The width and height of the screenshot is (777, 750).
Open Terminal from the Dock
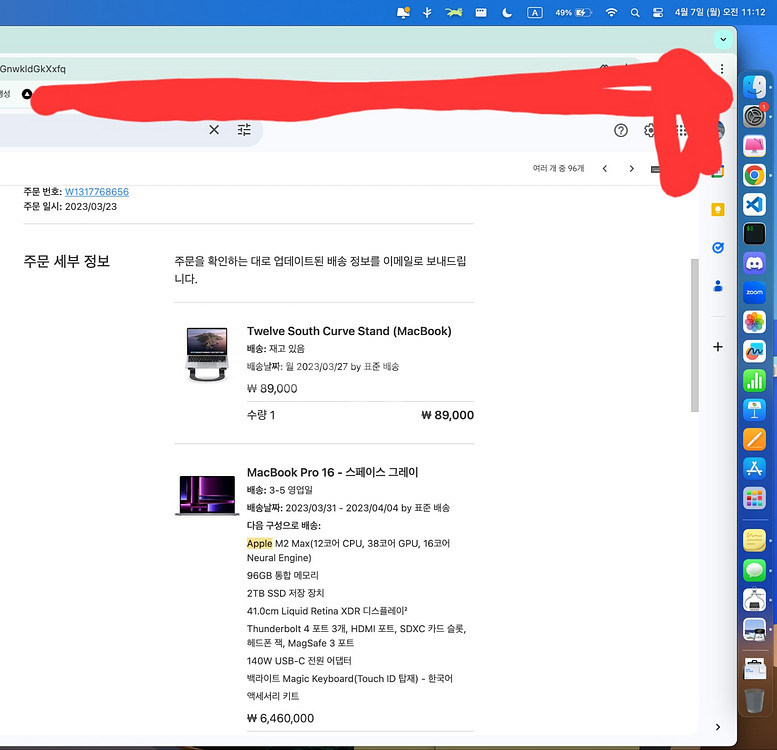pos(754,234)
